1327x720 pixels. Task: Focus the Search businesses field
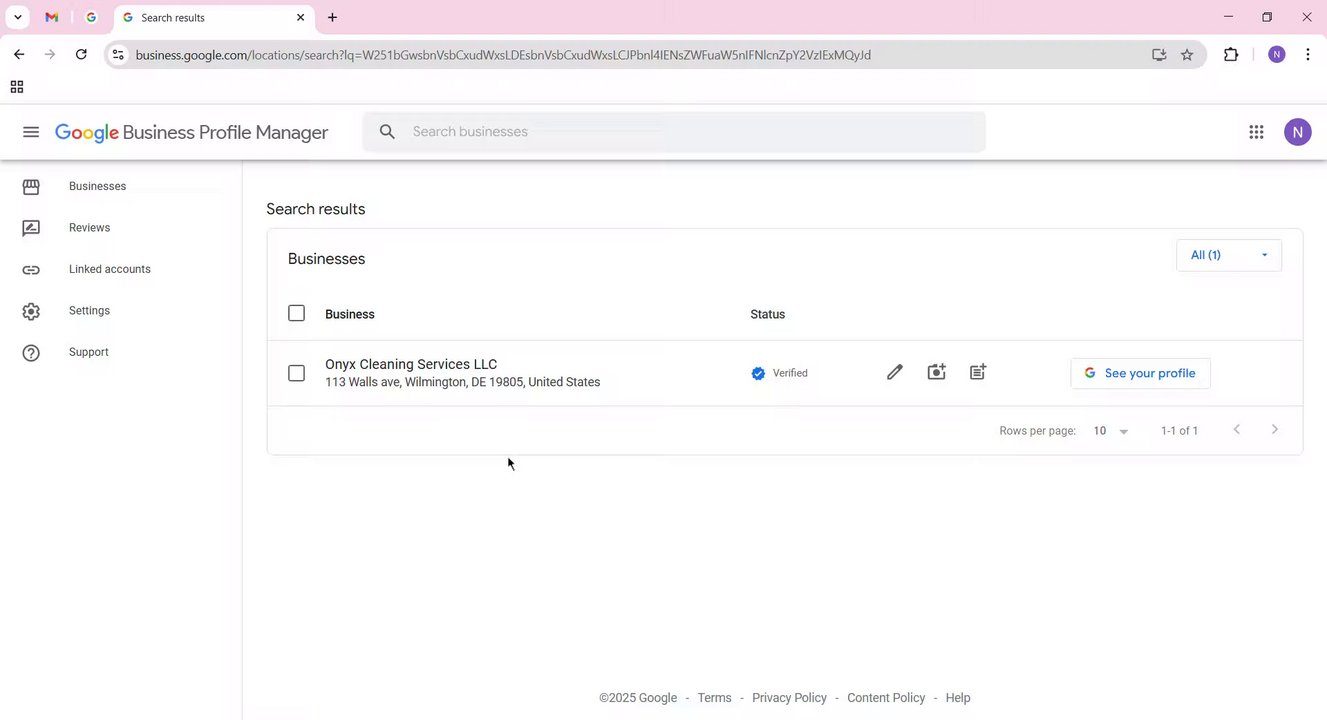[674, 132]
